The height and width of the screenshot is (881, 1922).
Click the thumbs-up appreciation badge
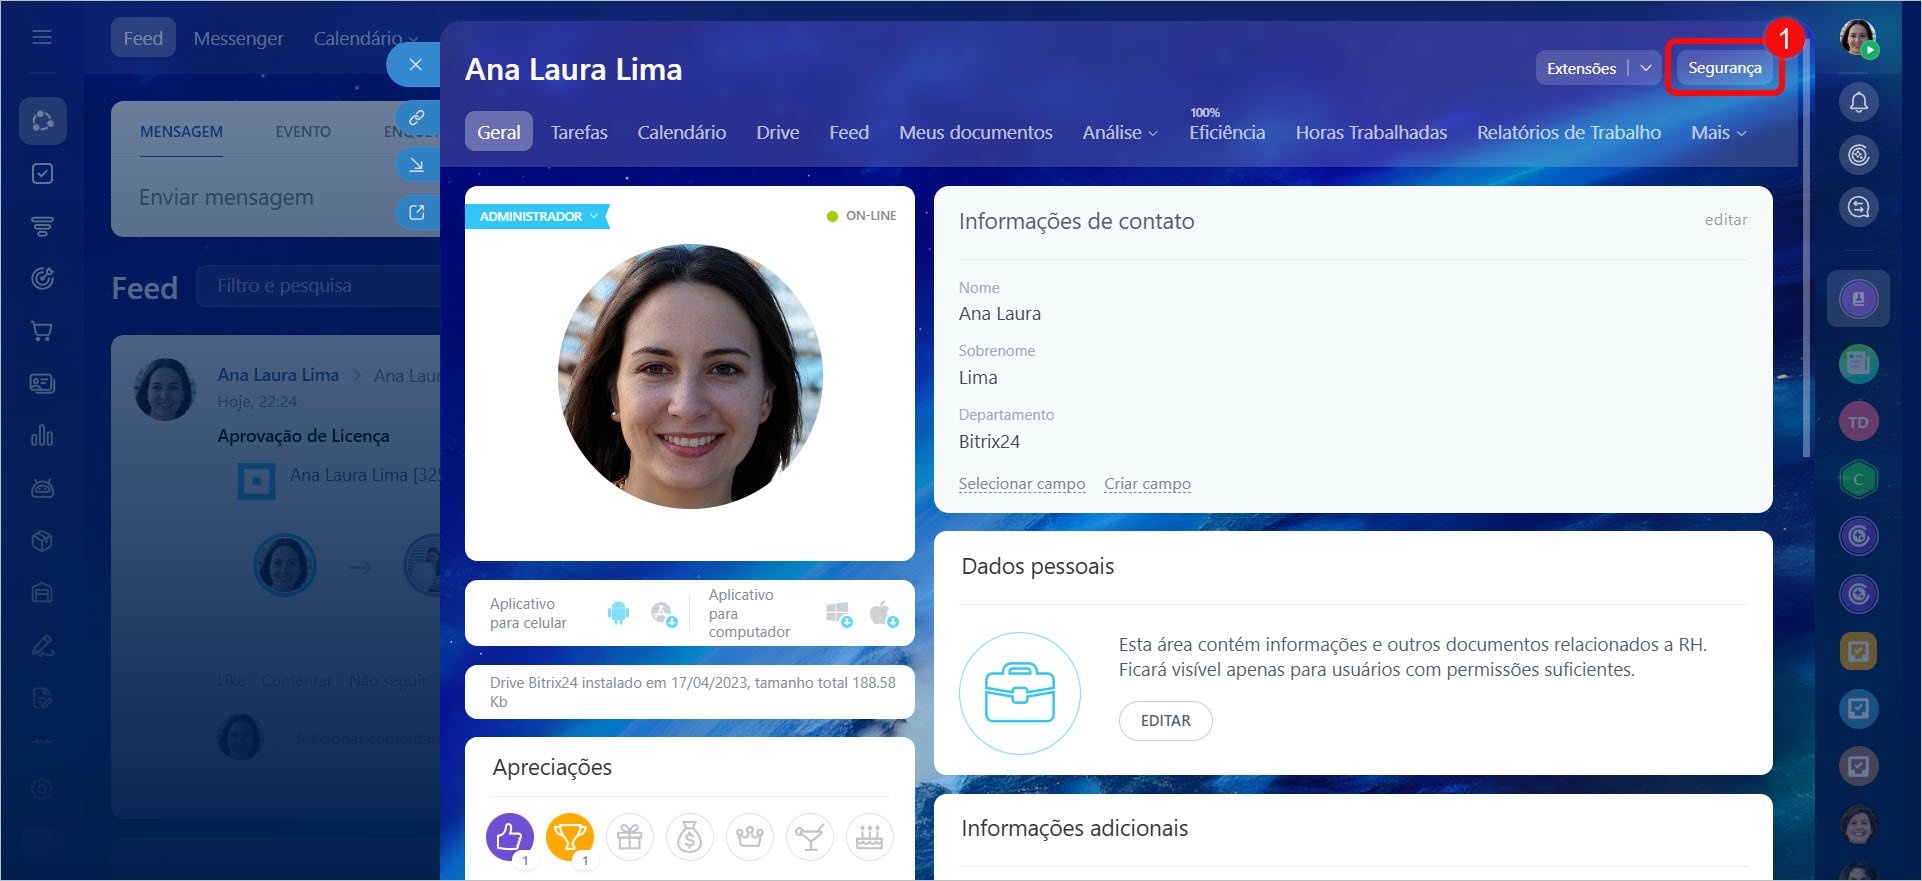pos(509,836)
